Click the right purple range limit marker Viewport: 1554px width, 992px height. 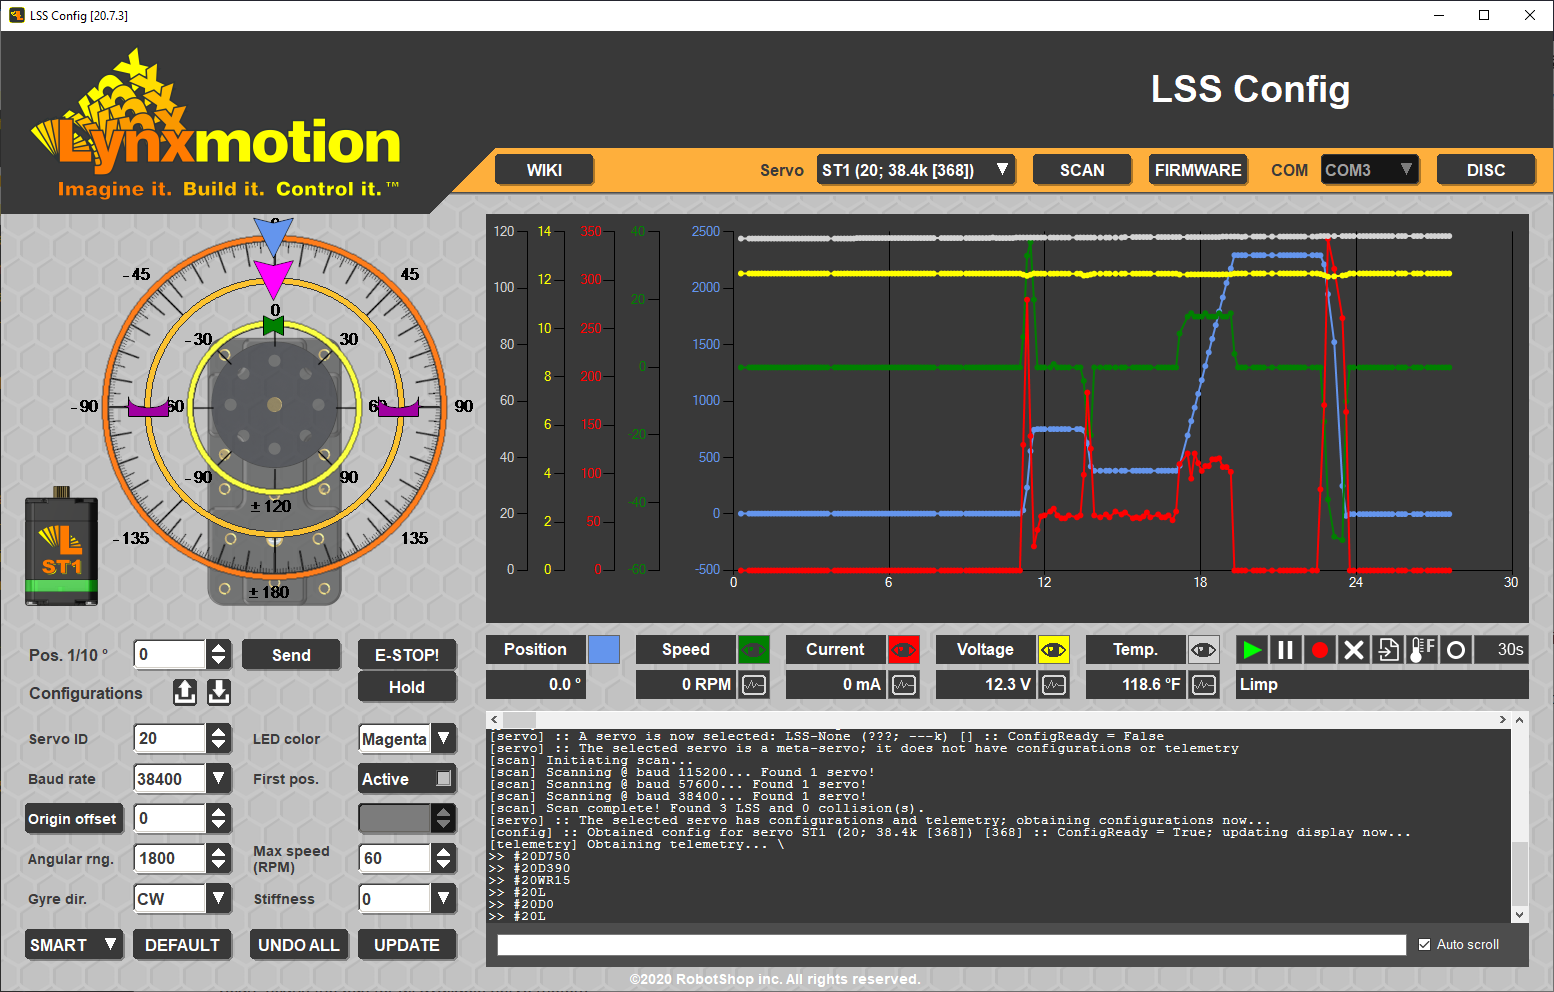click(x=398, y=407)
